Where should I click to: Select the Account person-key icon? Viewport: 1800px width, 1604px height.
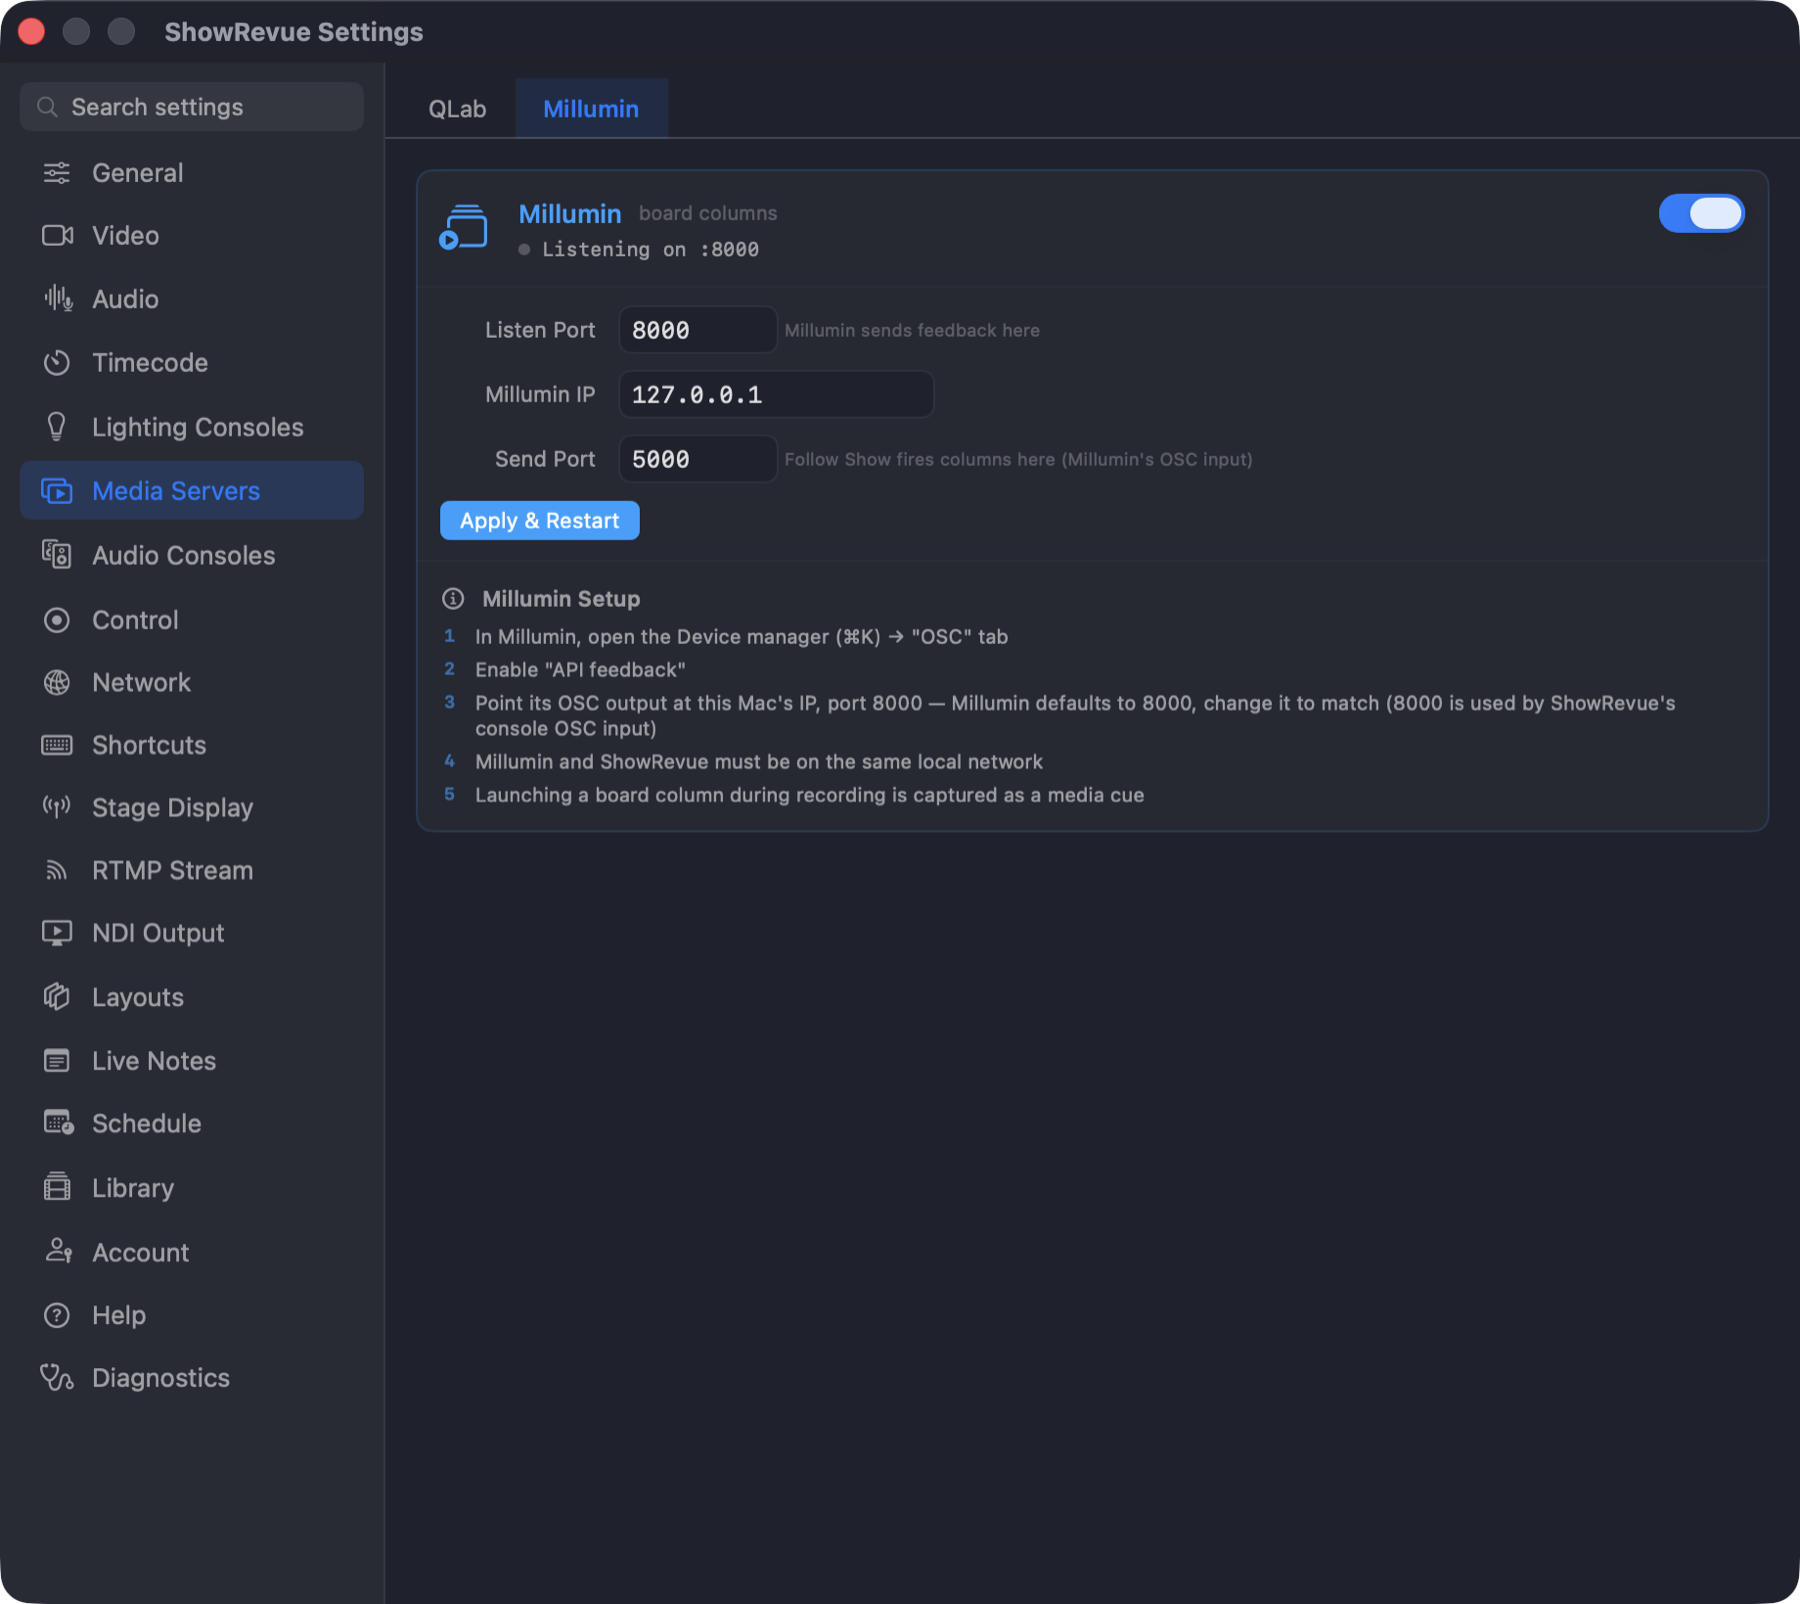click(x=58, y=1252)
